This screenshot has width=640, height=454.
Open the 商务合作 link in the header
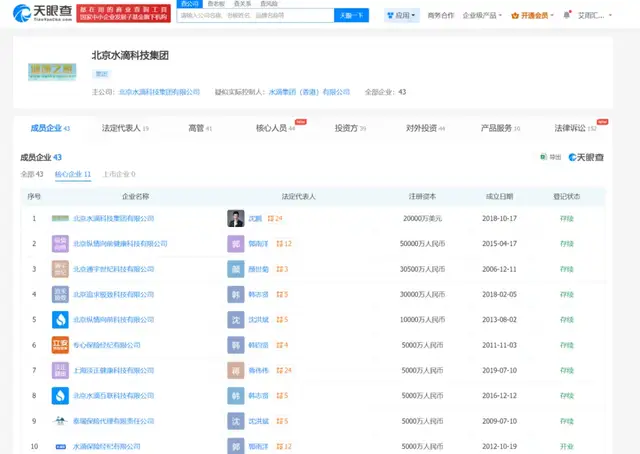(440, 16)
